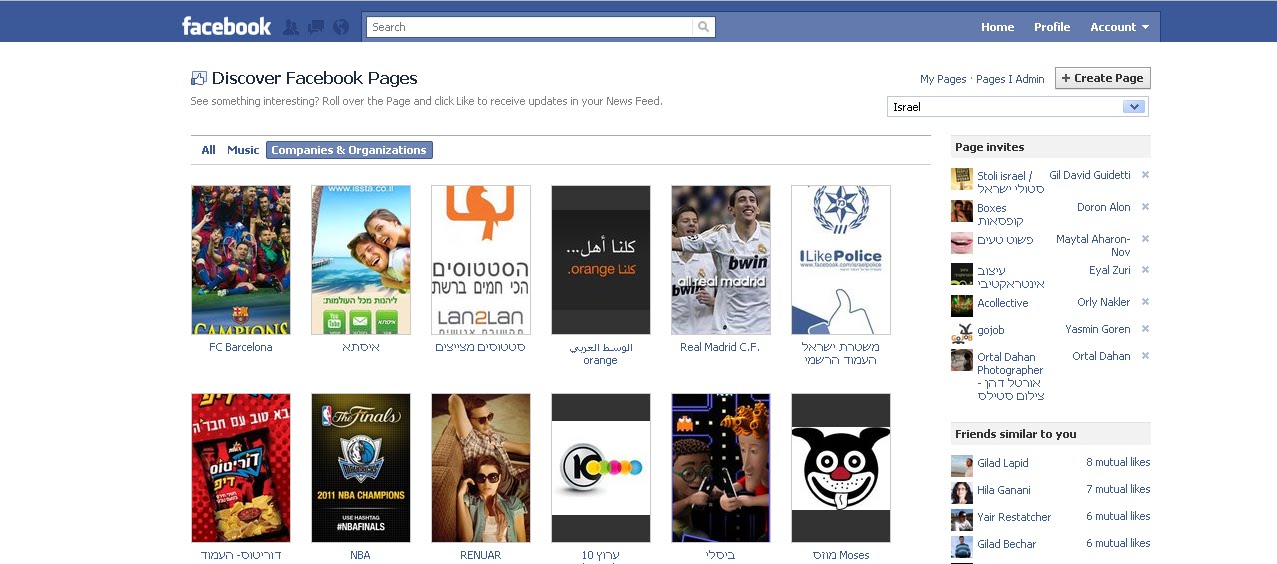The width and height of the screenshot is (1277, 564).
Task: Click the Real Madrid C.F. page name
Action: [720, 347]
